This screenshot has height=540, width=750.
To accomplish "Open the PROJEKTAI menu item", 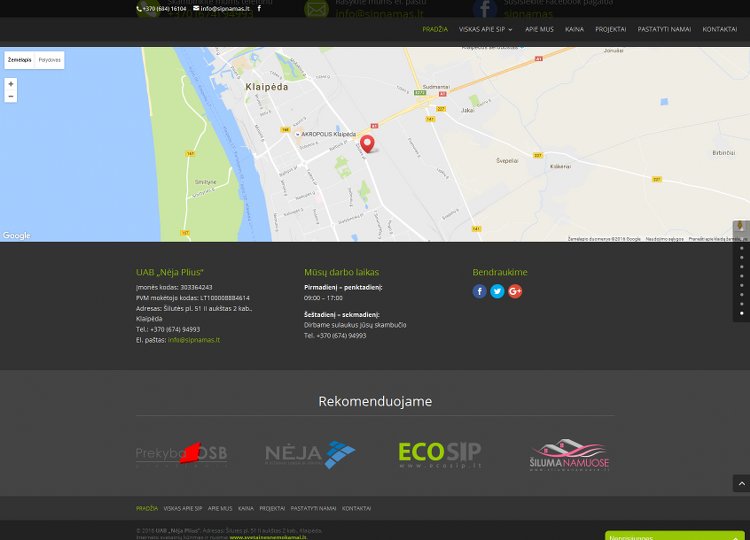I will tap(610, 29).
